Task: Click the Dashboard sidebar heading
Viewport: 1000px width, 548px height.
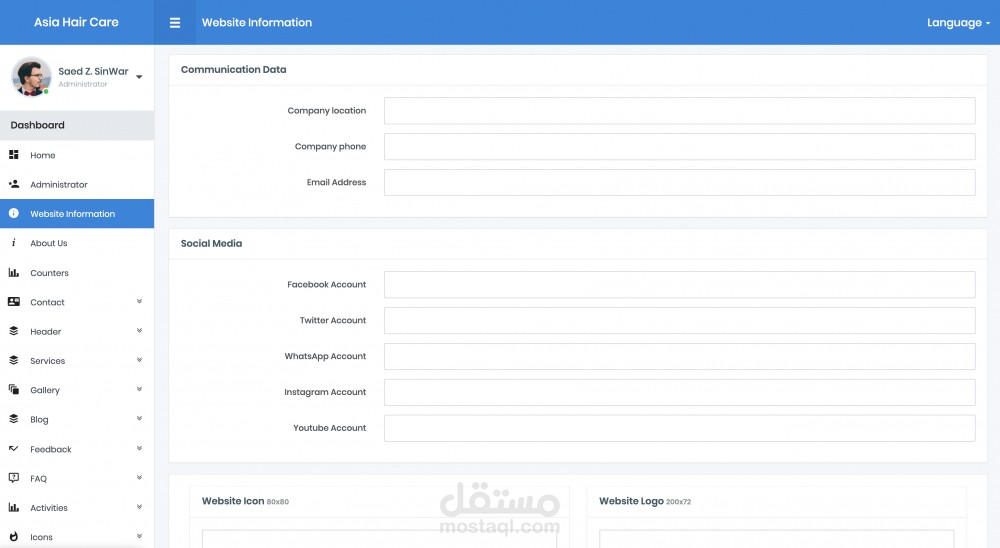Action: (38, 125)
